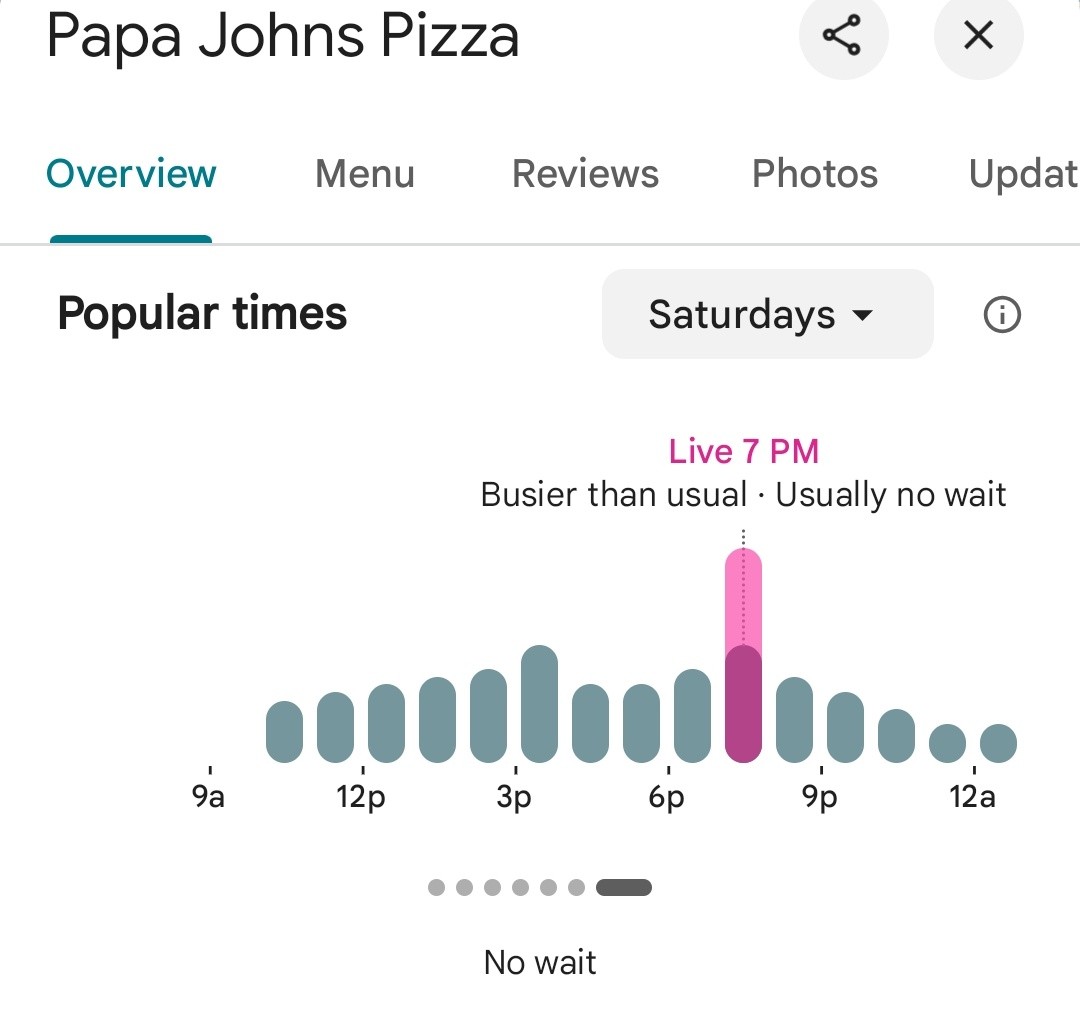Open the popular times info icon
Viewport: 1080px width, 1016px height.
[x=1001, y=315]
